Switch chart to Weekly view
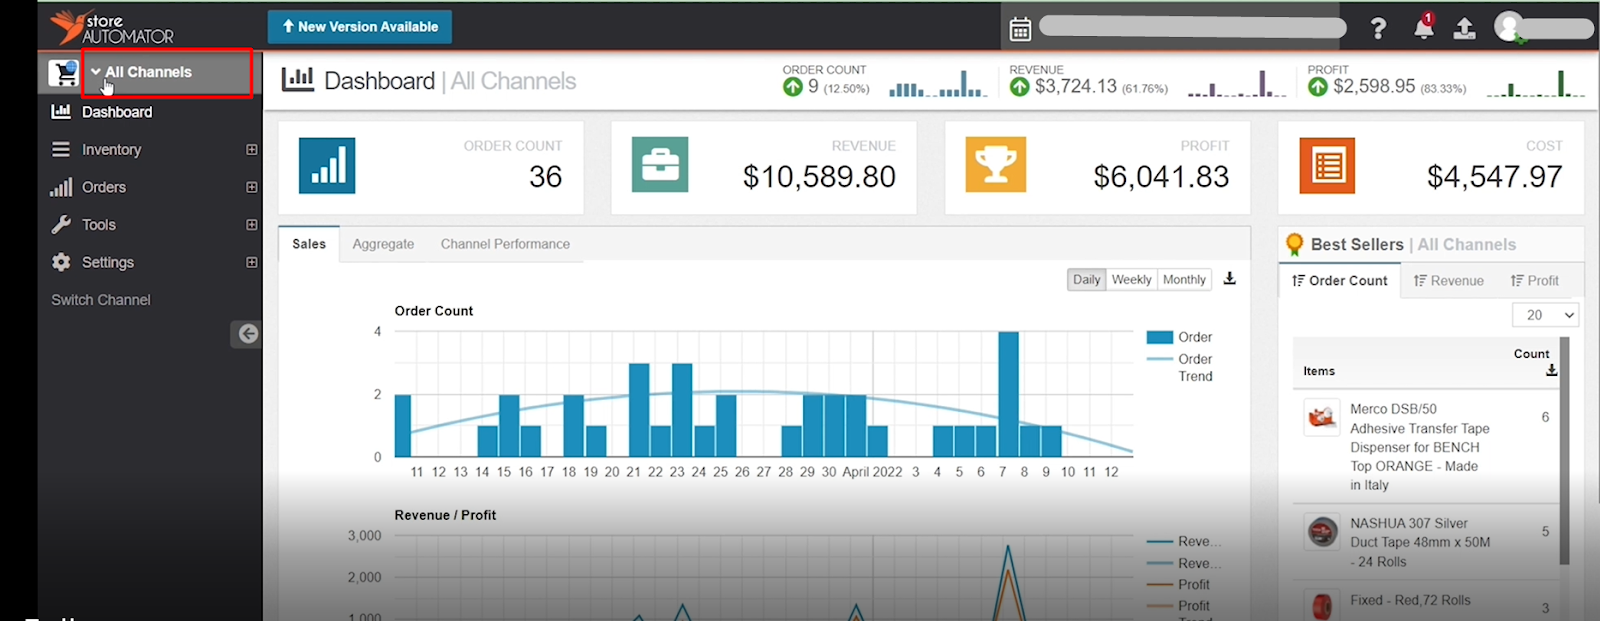 pos(1131,280)
